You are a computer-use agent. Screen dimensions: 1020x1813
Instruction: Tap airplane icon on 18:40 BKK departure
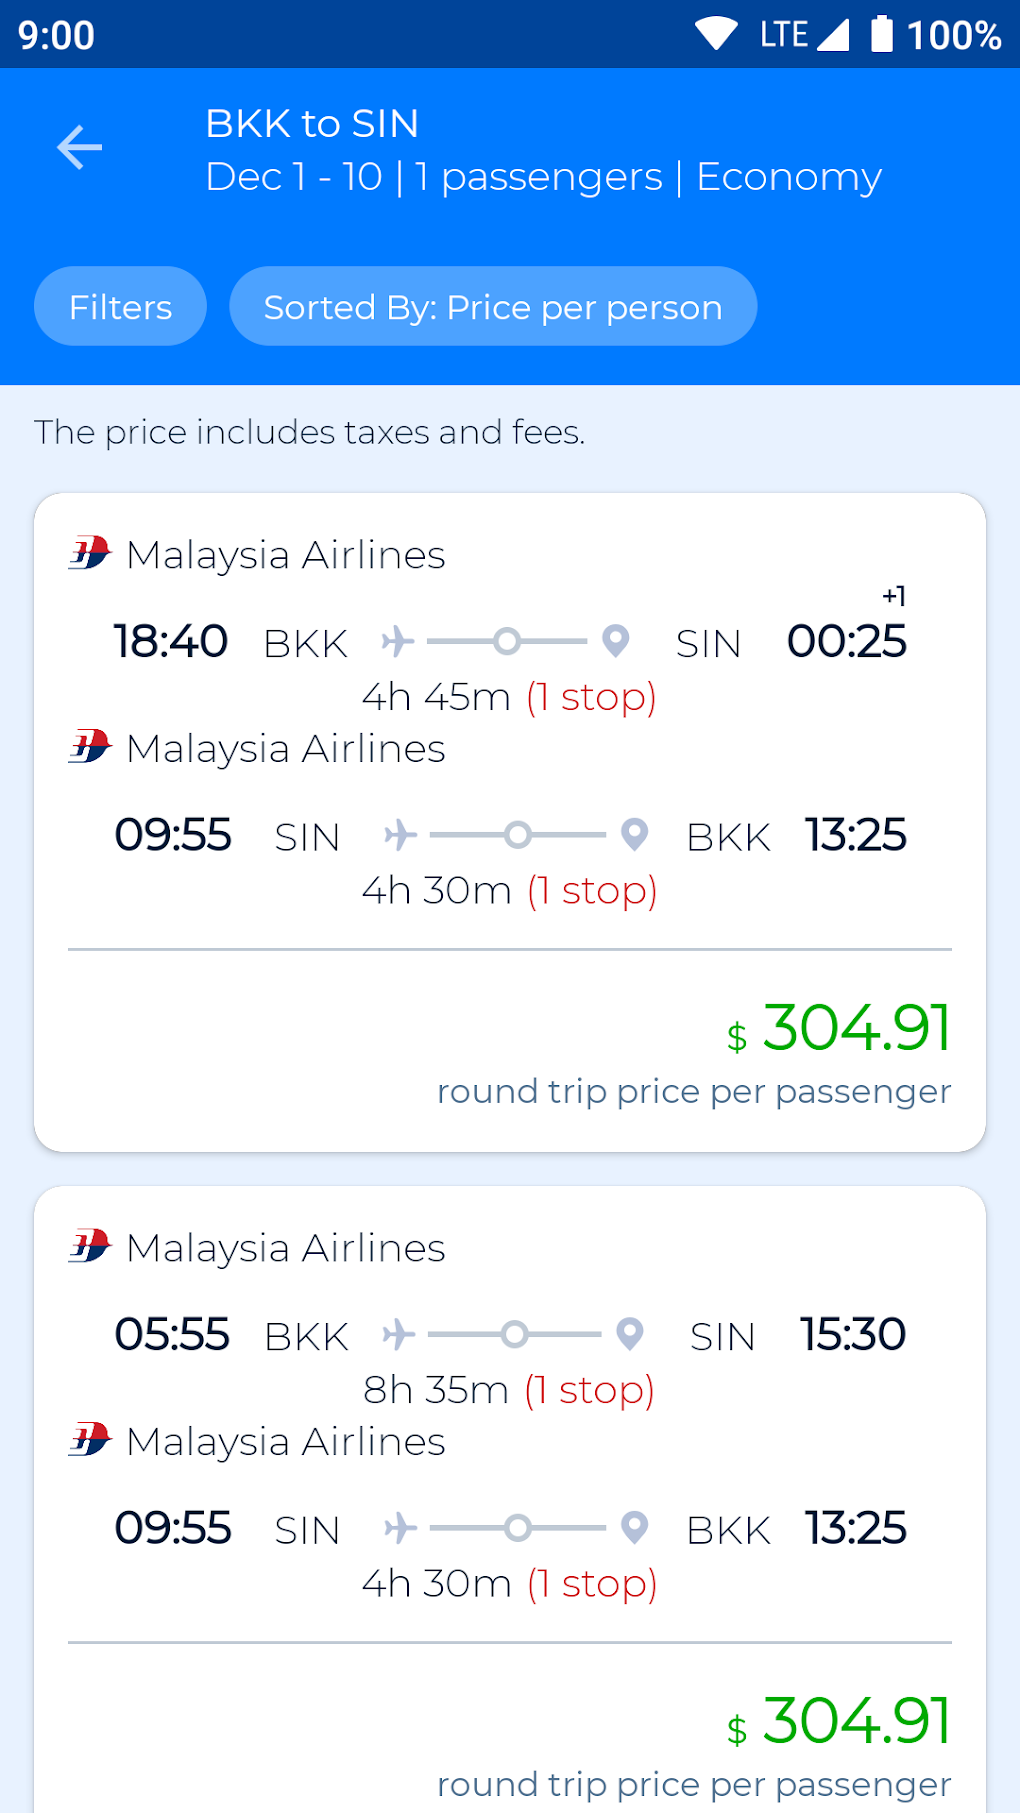click(x=398, y=641)
